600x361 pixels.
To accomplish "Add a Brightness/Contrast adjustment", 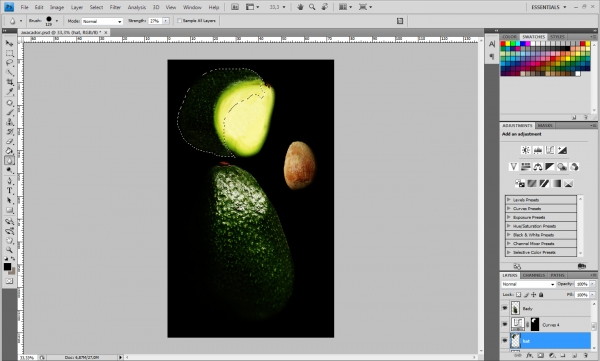I will [x=526, y=150].
